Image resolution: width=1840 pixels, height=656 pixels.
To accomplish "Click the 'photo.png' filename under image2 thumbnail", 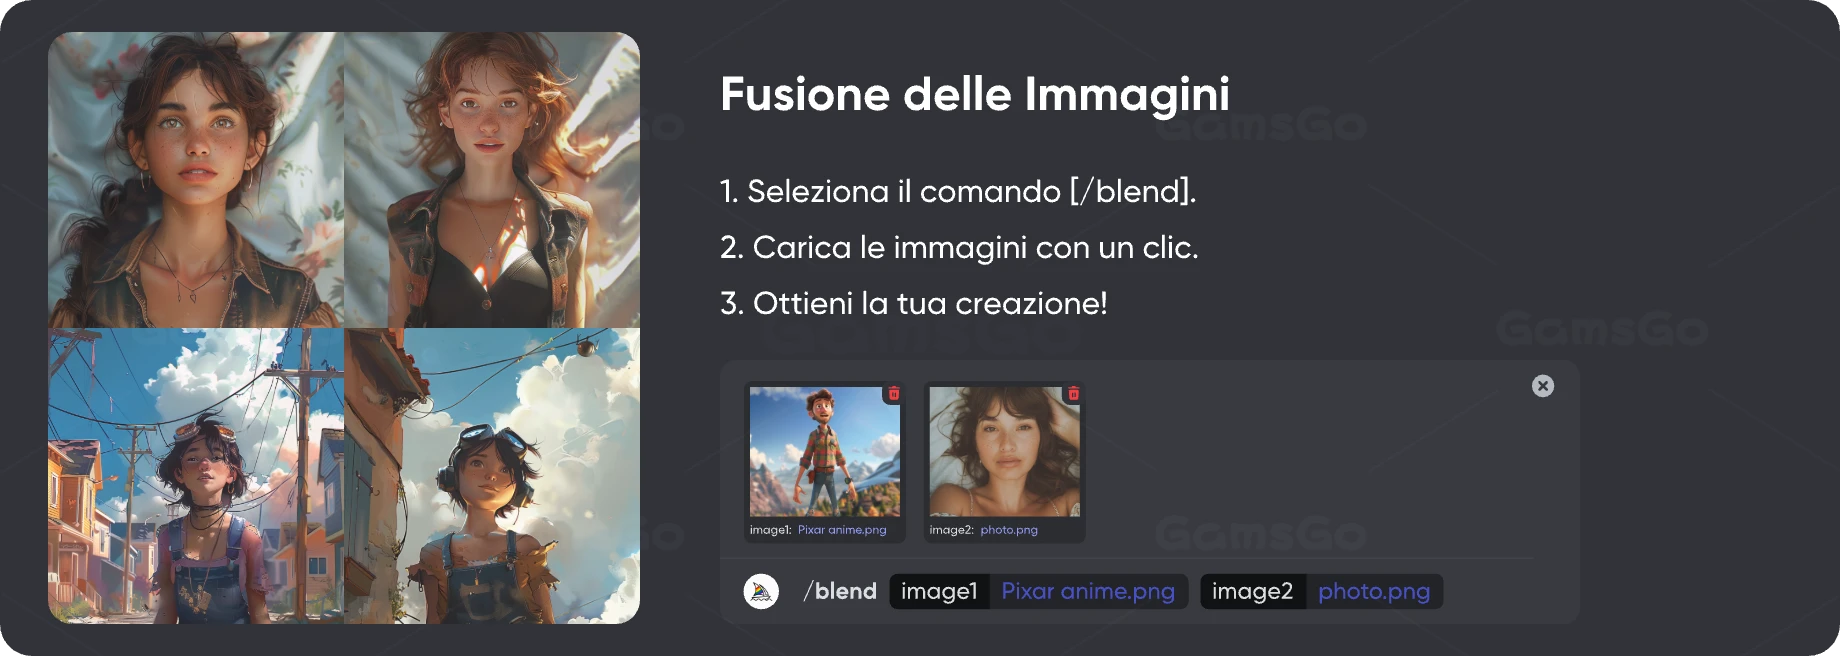I will (1009, 530).
